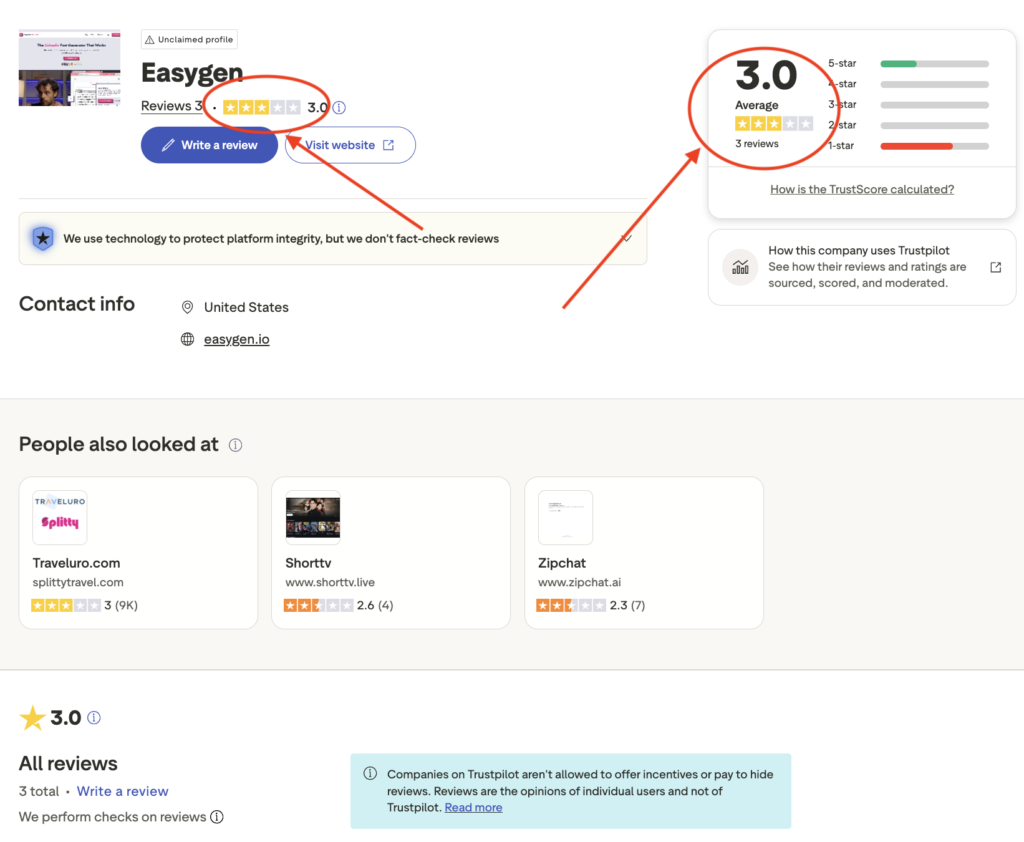Click the star rating under Average label
1024x842 pixels.
[x=774, y=123]
